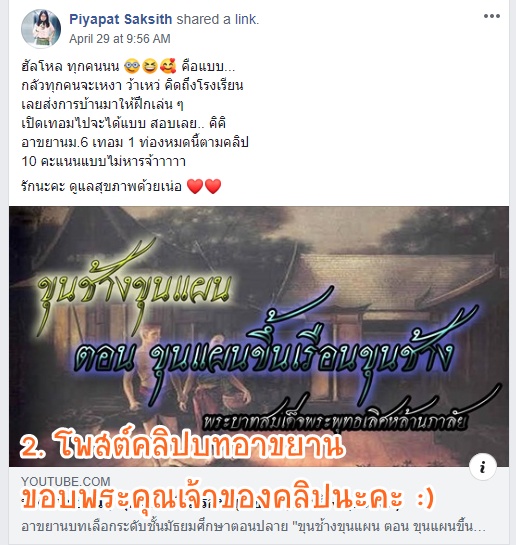Click the YOUTUBE.COM source label
Viewport: 516px width, 545px height.
point(66,481)
